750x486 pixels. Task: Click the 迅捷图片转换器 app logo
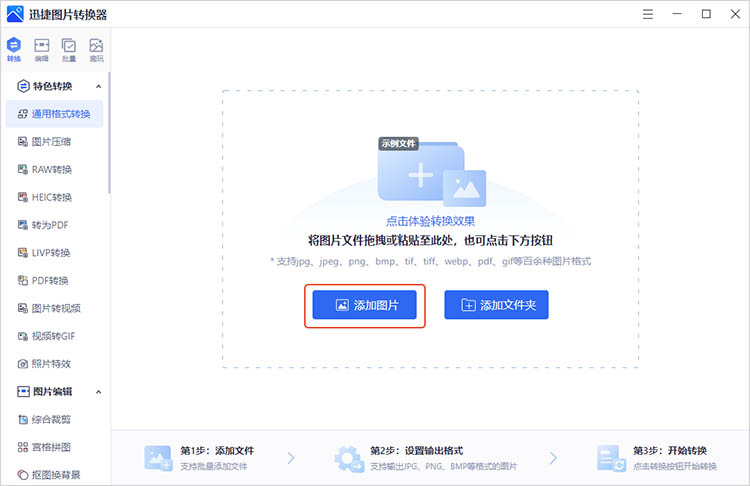coord(15,14)
